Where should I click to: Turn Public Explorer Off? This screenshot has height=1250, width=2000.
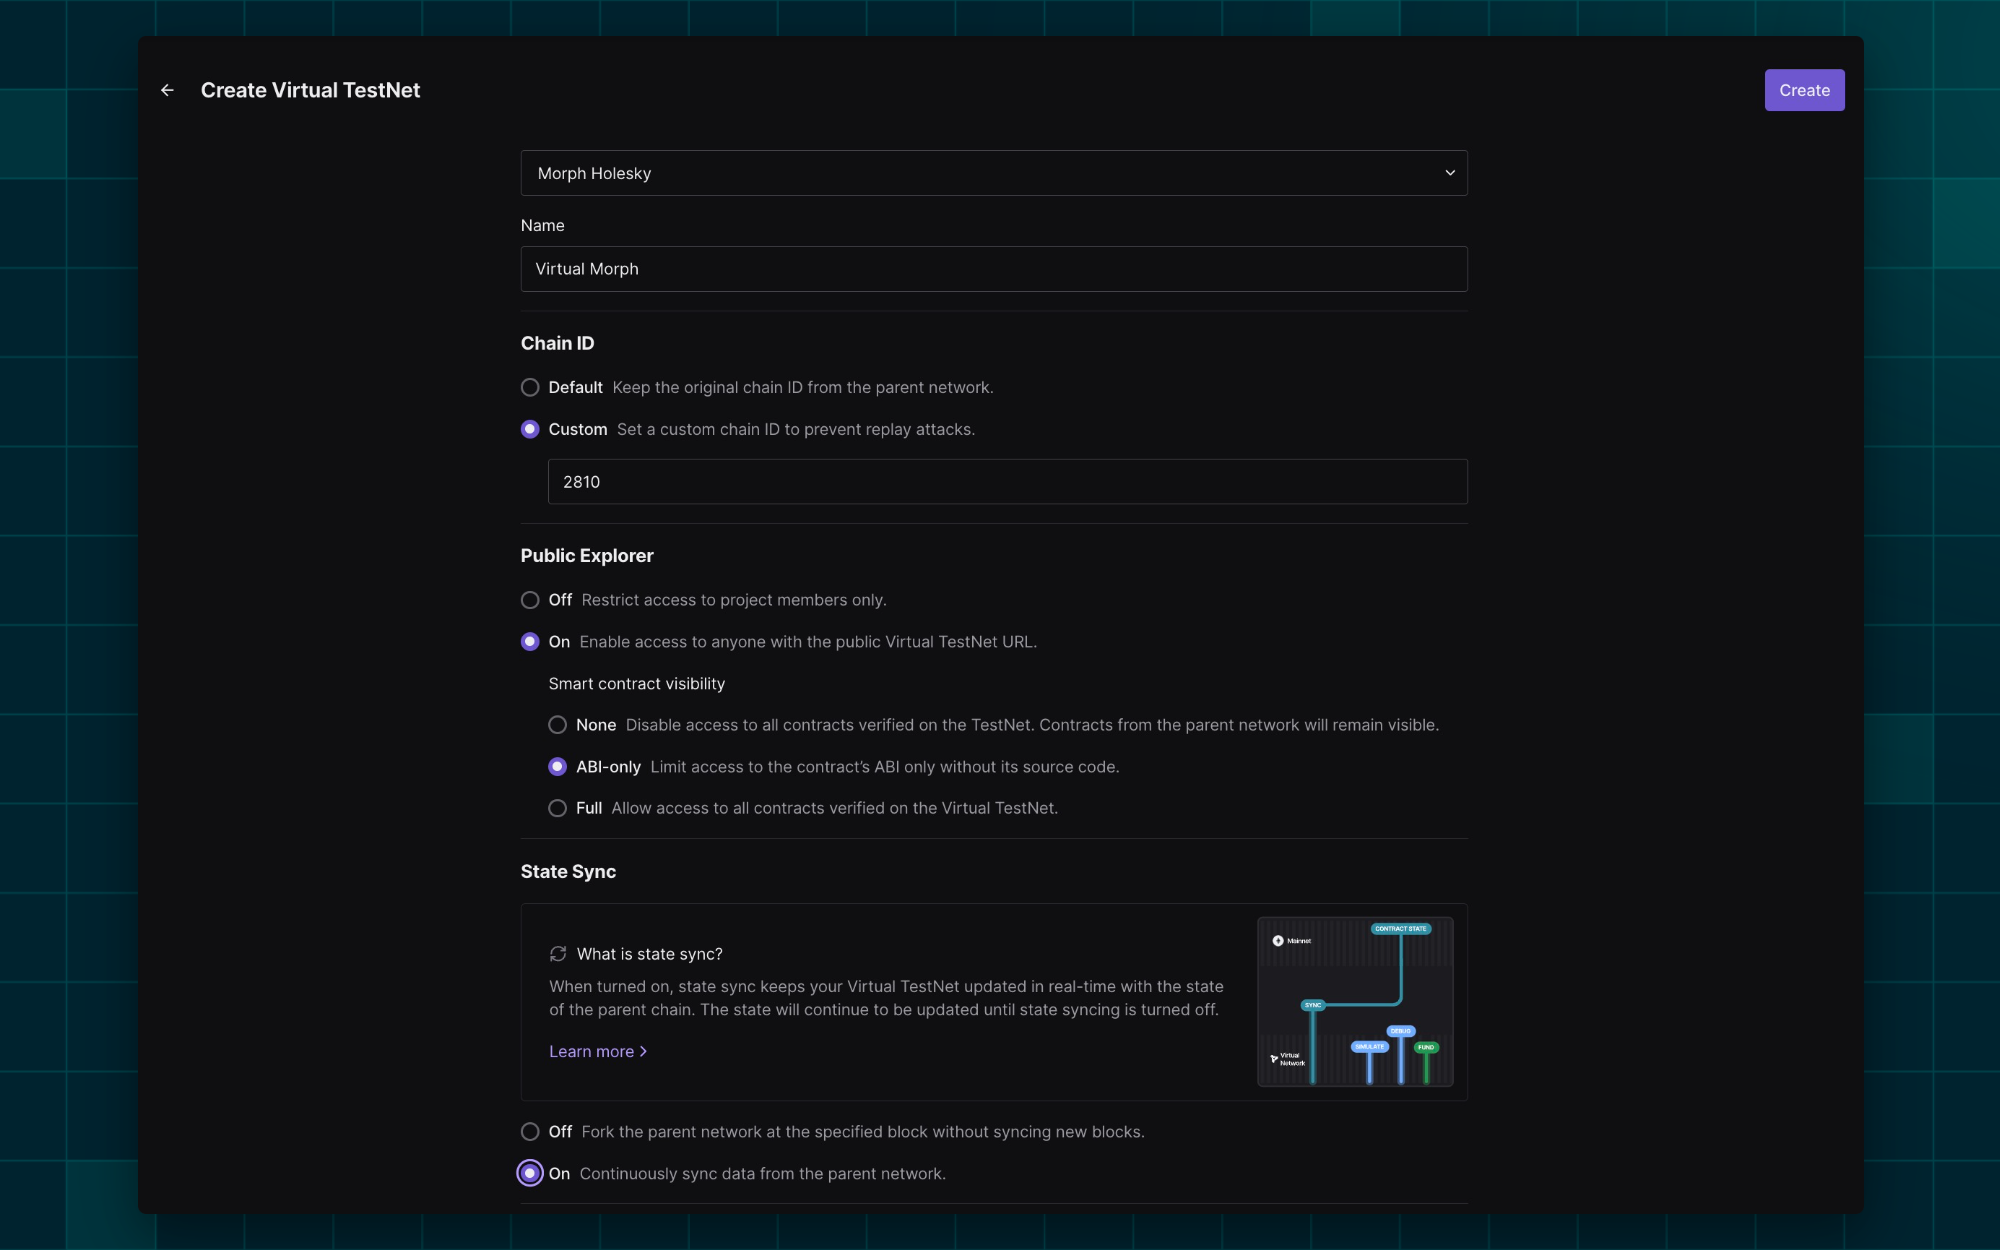point(530,600)
